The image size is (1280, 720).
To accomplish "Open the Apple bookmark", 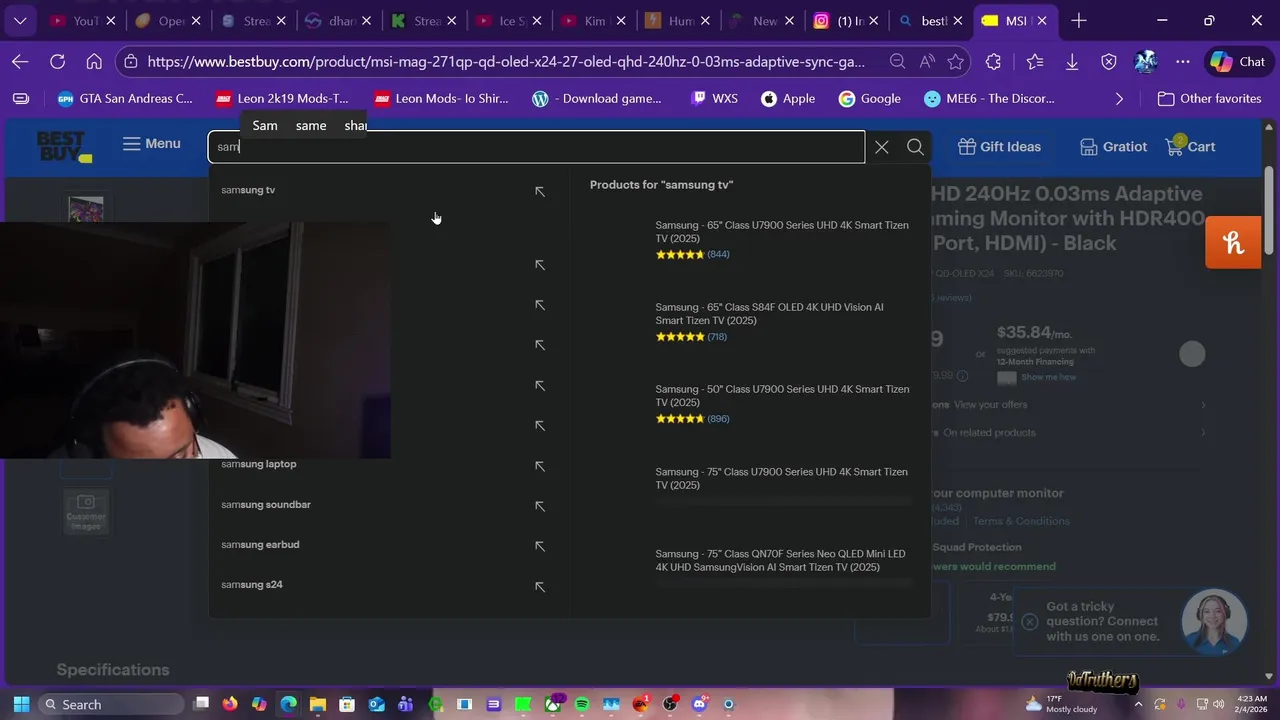I will 788,99.
